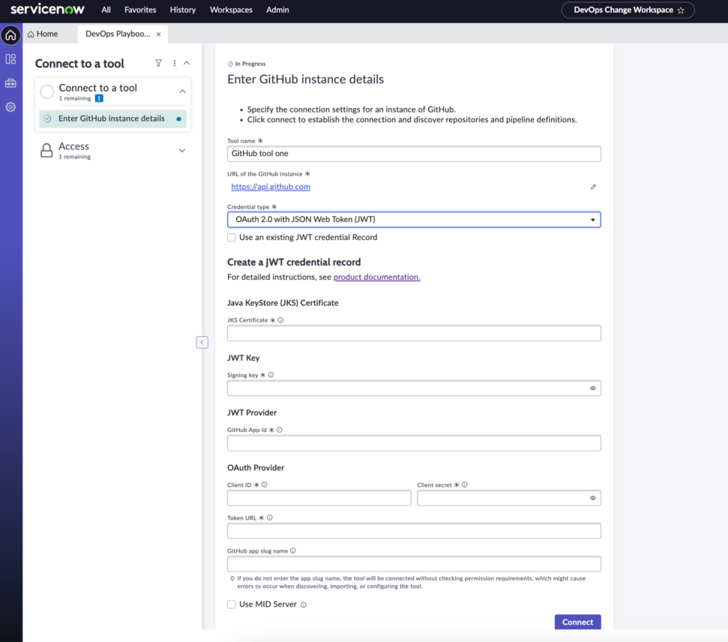
Task: Click the blue badge showing 1
Action: point(99,98)
